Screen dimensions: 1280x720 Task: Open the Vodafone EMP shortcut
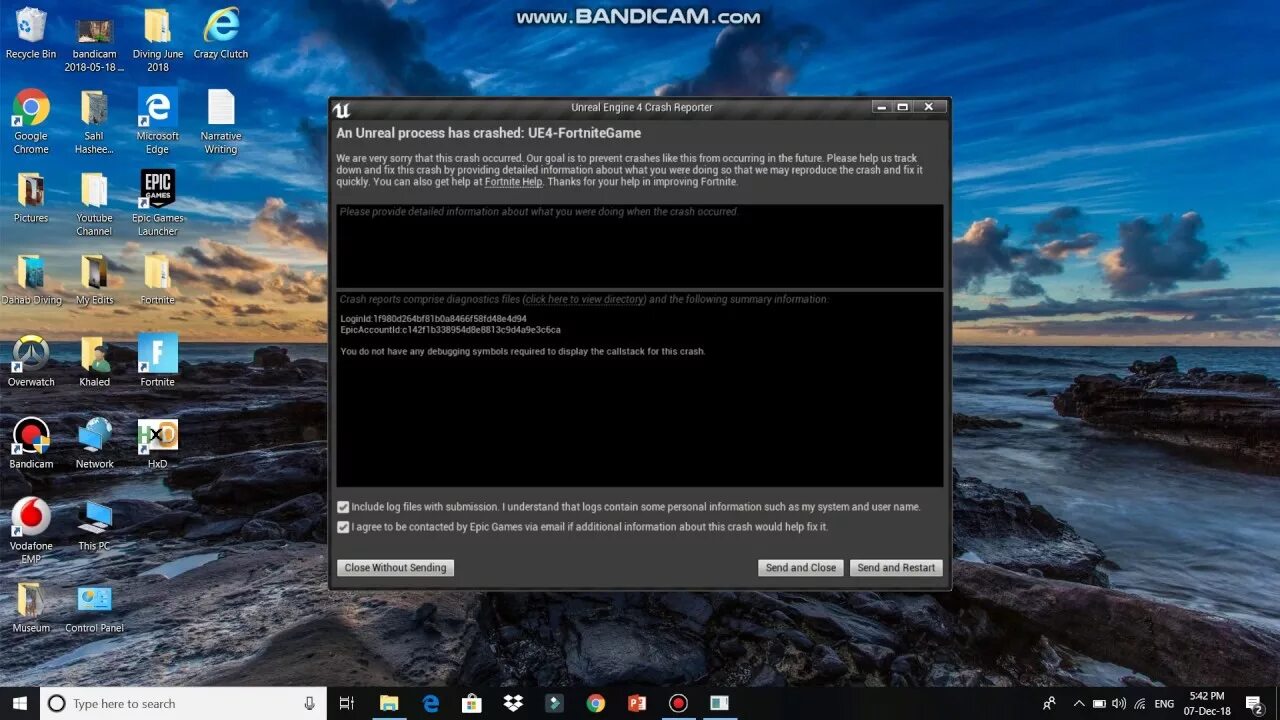click(x=31, y=532)
